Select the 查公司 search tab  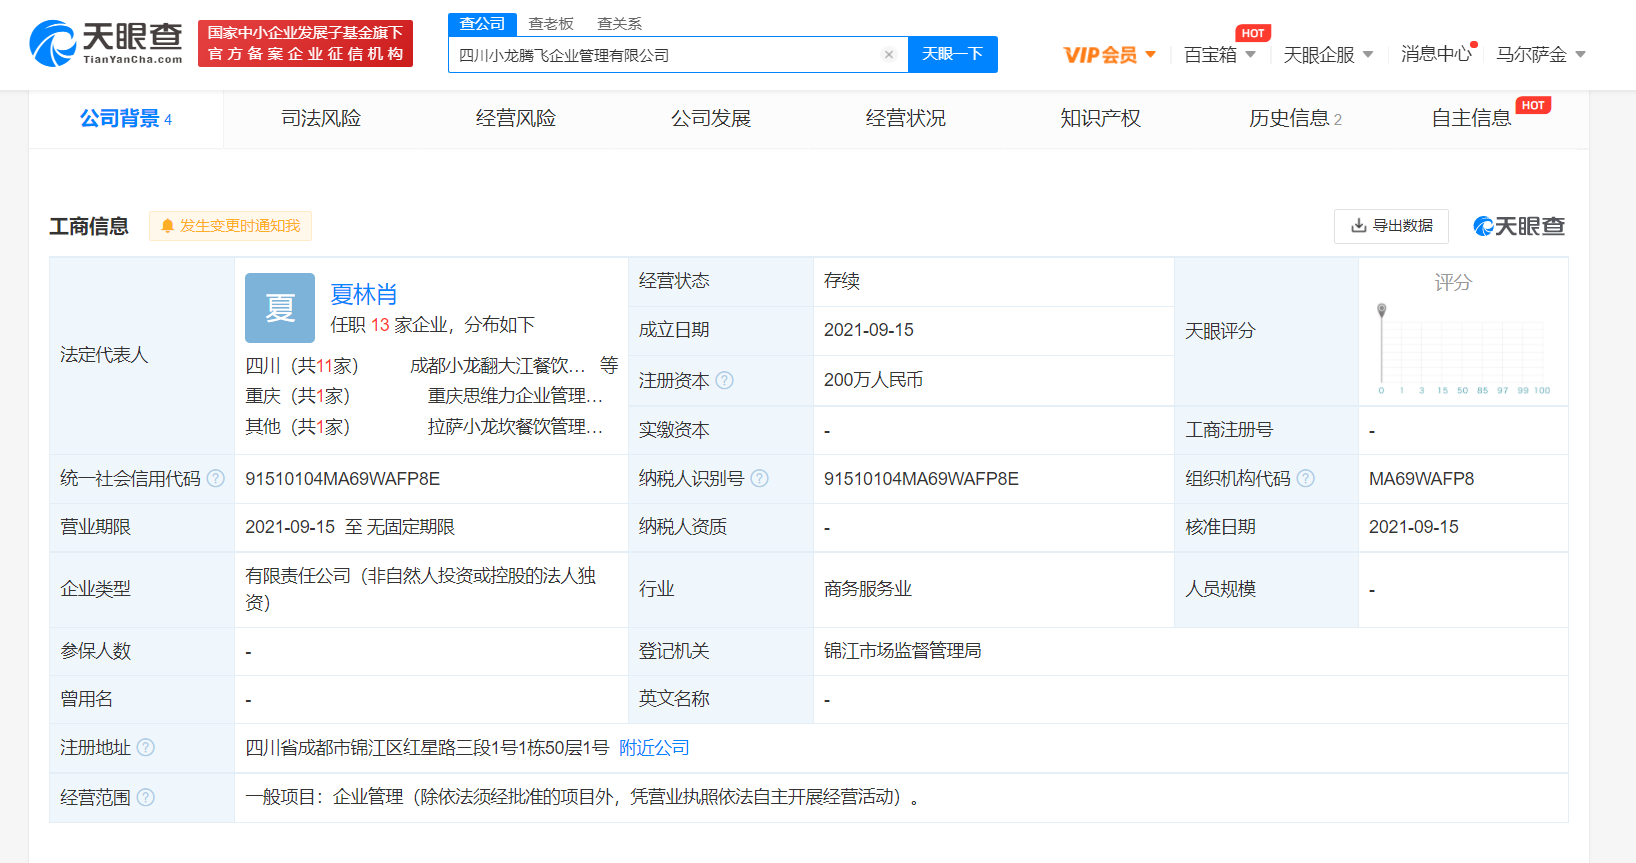pos(482,24)
